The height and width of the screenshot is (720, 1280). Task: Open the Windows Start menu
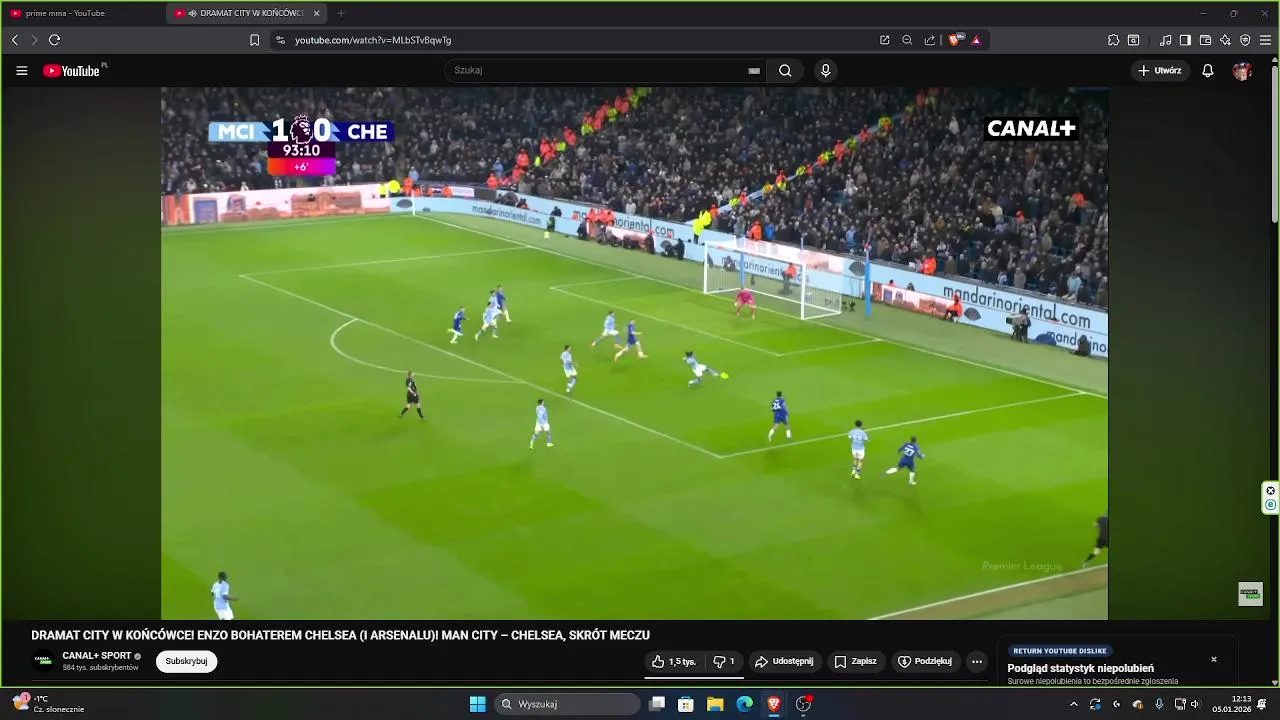[478, 704]
